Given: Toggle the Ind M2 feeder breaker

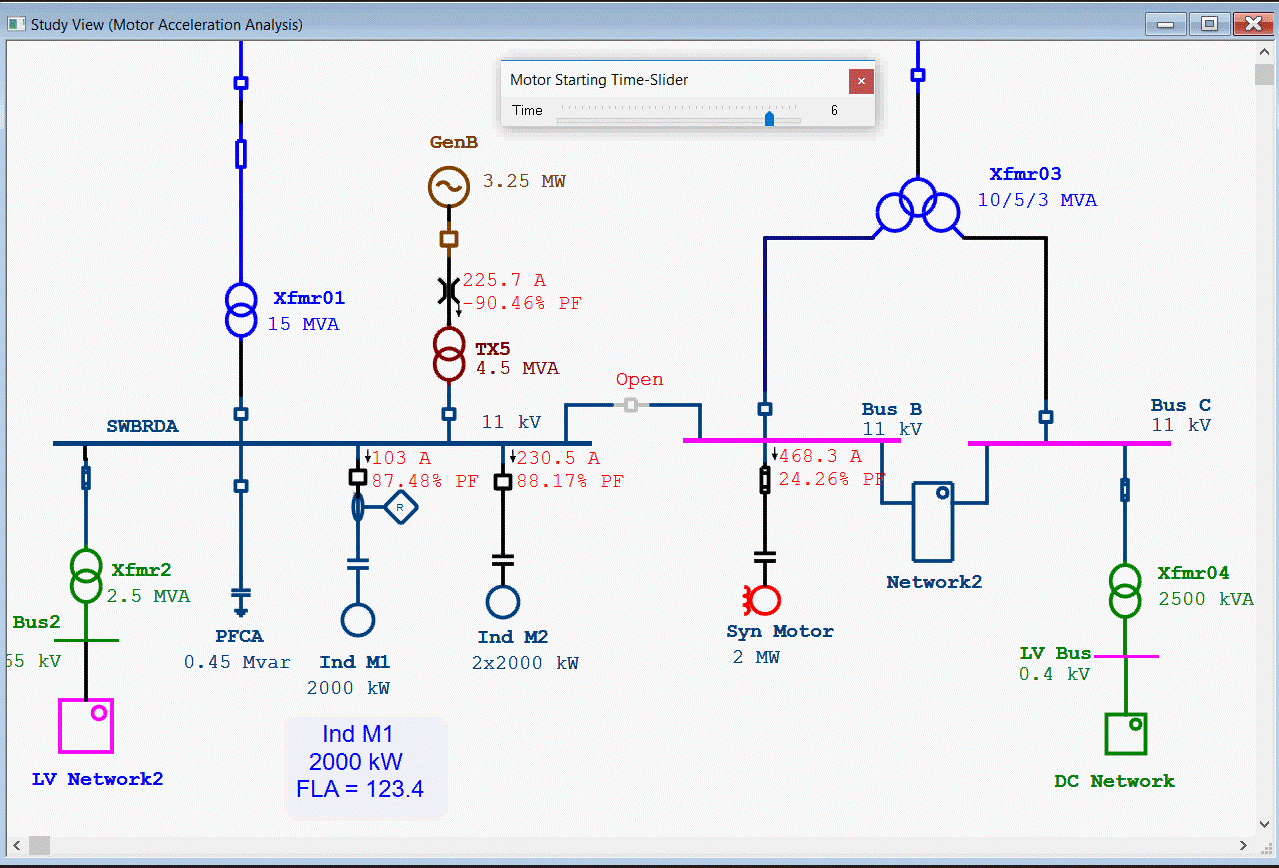Looking at the screenshot, I should (x=503, y=482).
